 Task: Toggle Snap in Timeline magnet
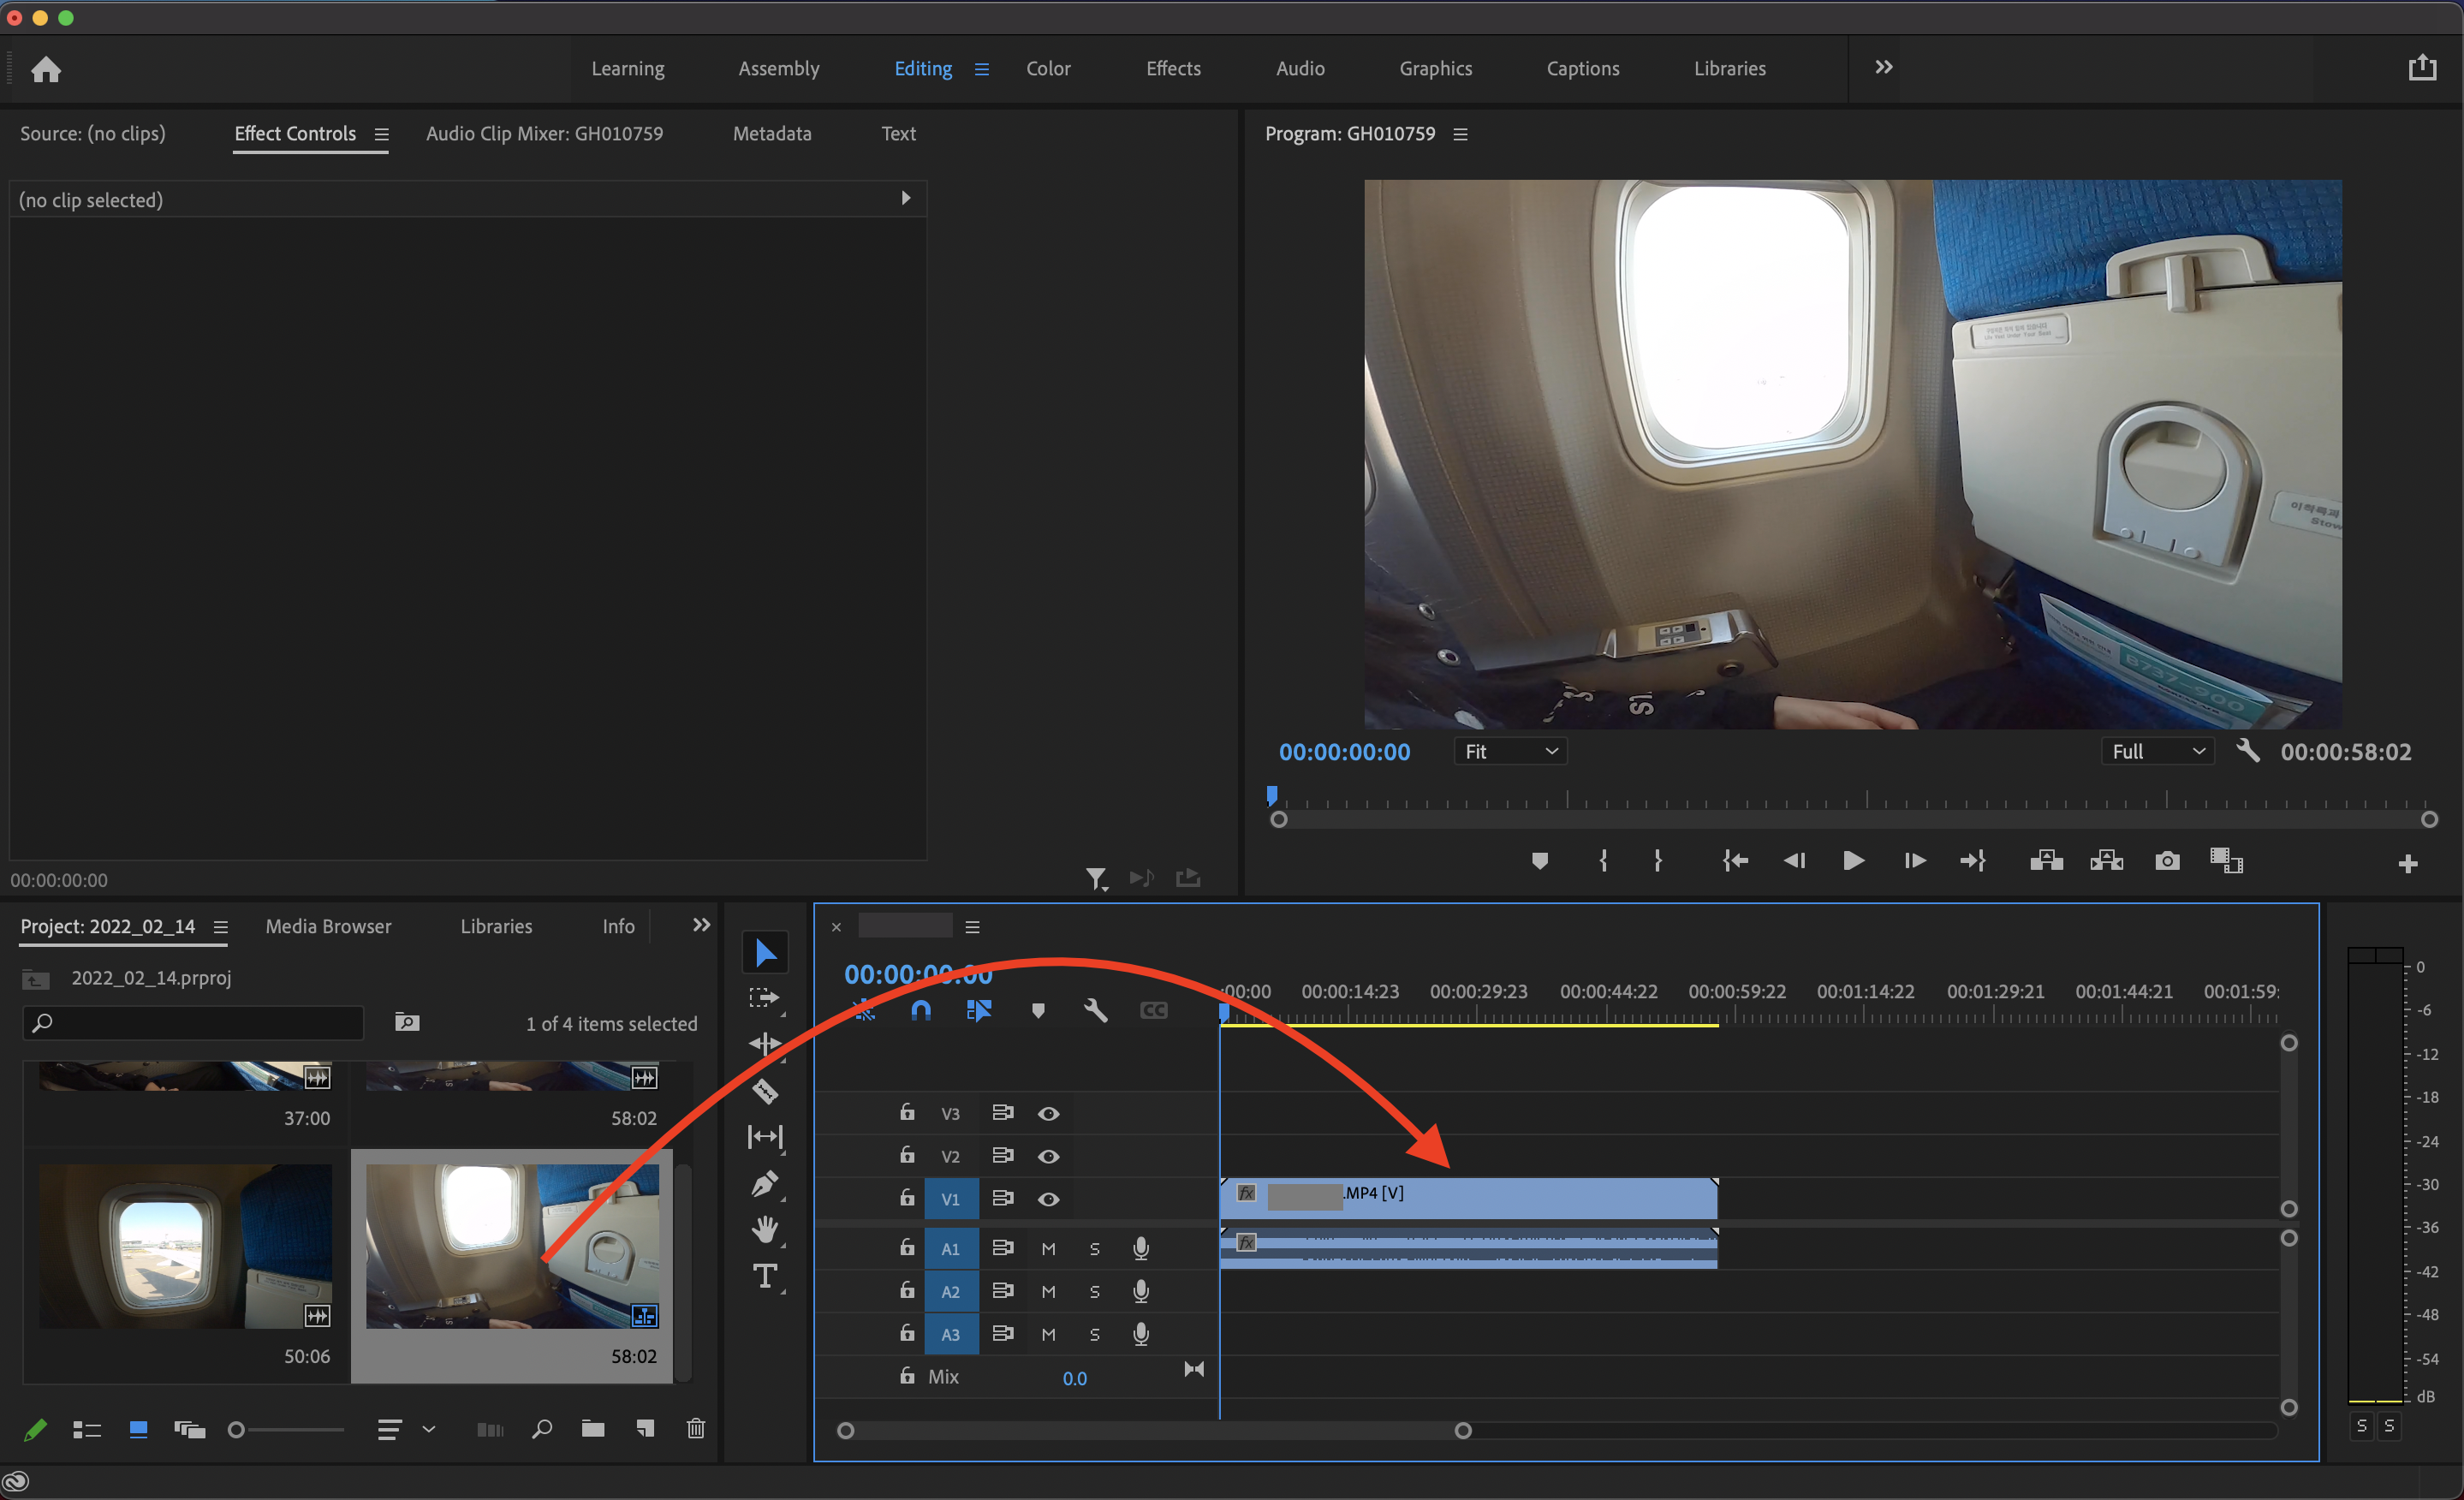pyautogui.click(x=921, y=1011)
